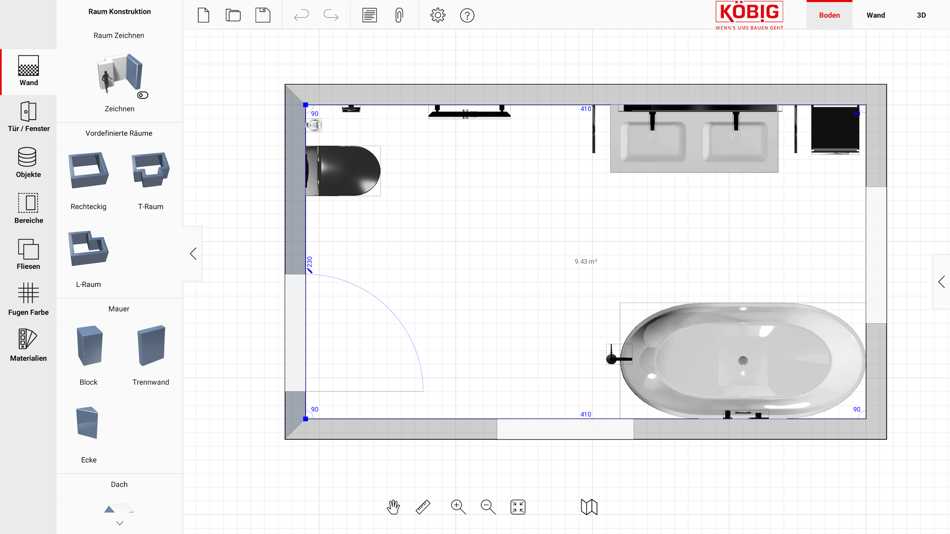This screenshot has width=950, height=534.
Task: Expand the right side panel arrow
Action: point(941,281)
